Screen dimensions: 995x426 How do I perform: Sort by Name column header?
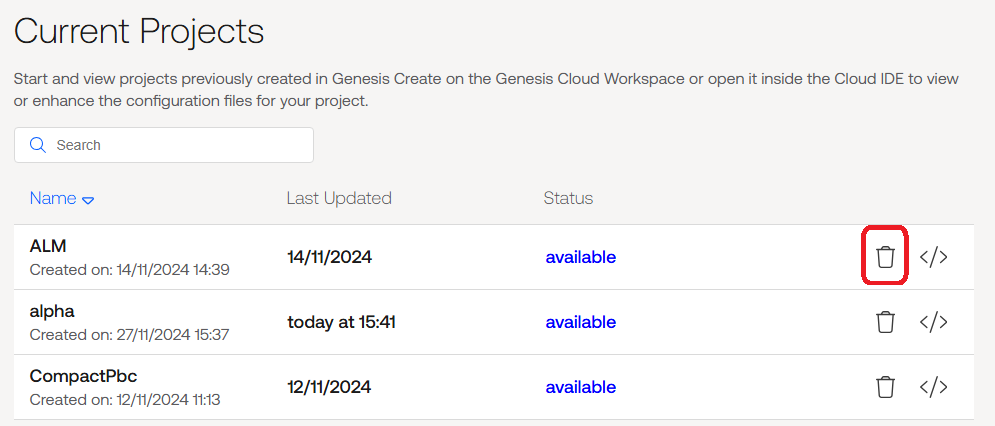[x=53, y=198]
